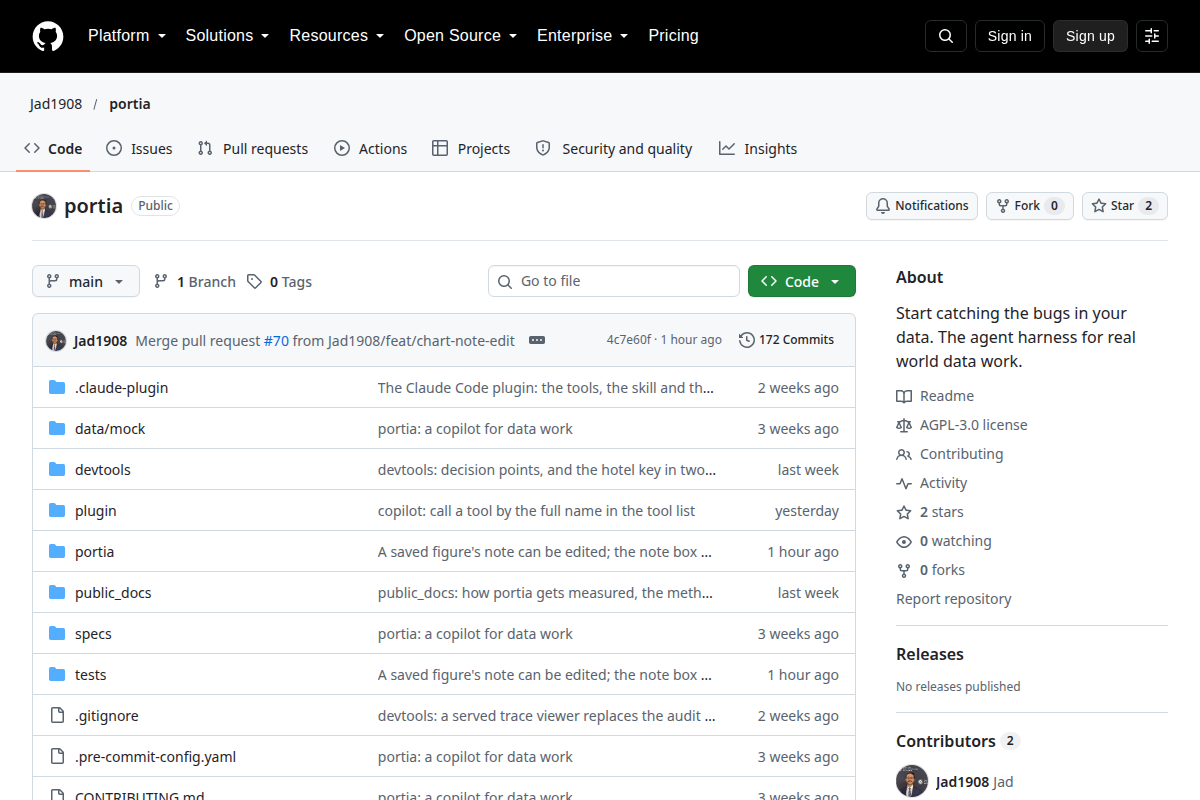The height and width of the screenshot is (800, 1200).
Task: Click the file icon beside .pre-commit-config.yaml
Action: tap(57, 757)
